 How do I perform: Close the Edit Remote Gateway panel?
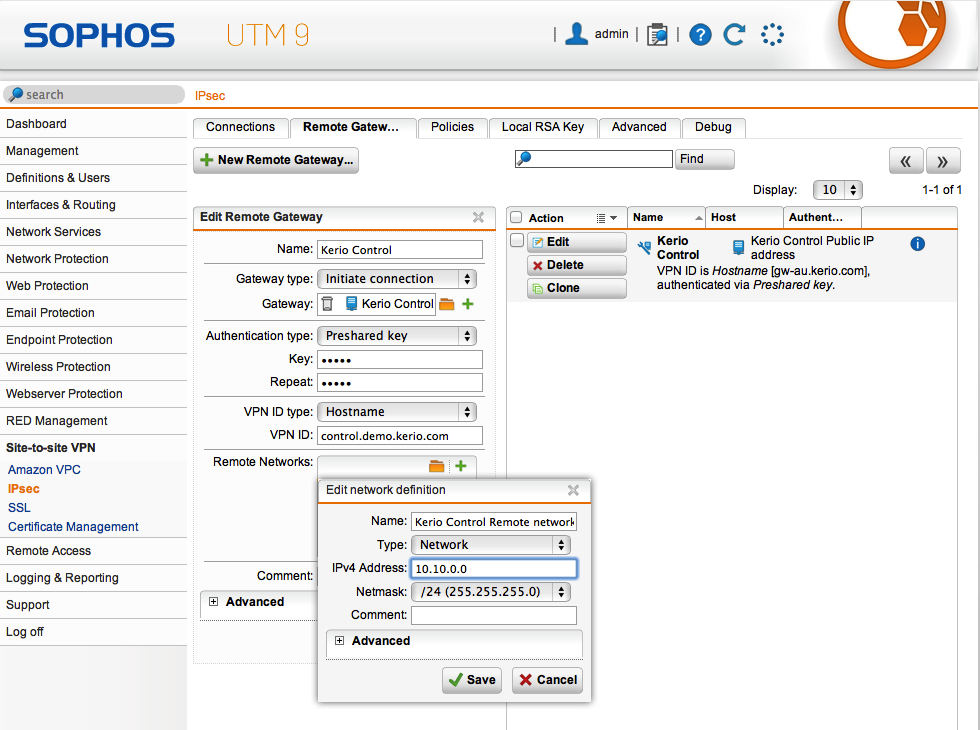click(478, 217)
